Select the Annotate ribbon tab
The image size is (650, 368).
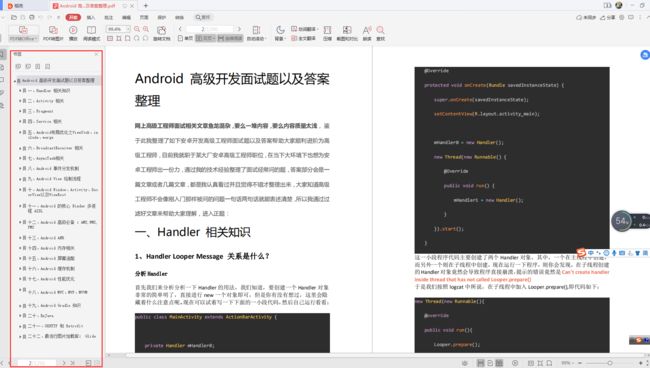click(x=109, y=17)
